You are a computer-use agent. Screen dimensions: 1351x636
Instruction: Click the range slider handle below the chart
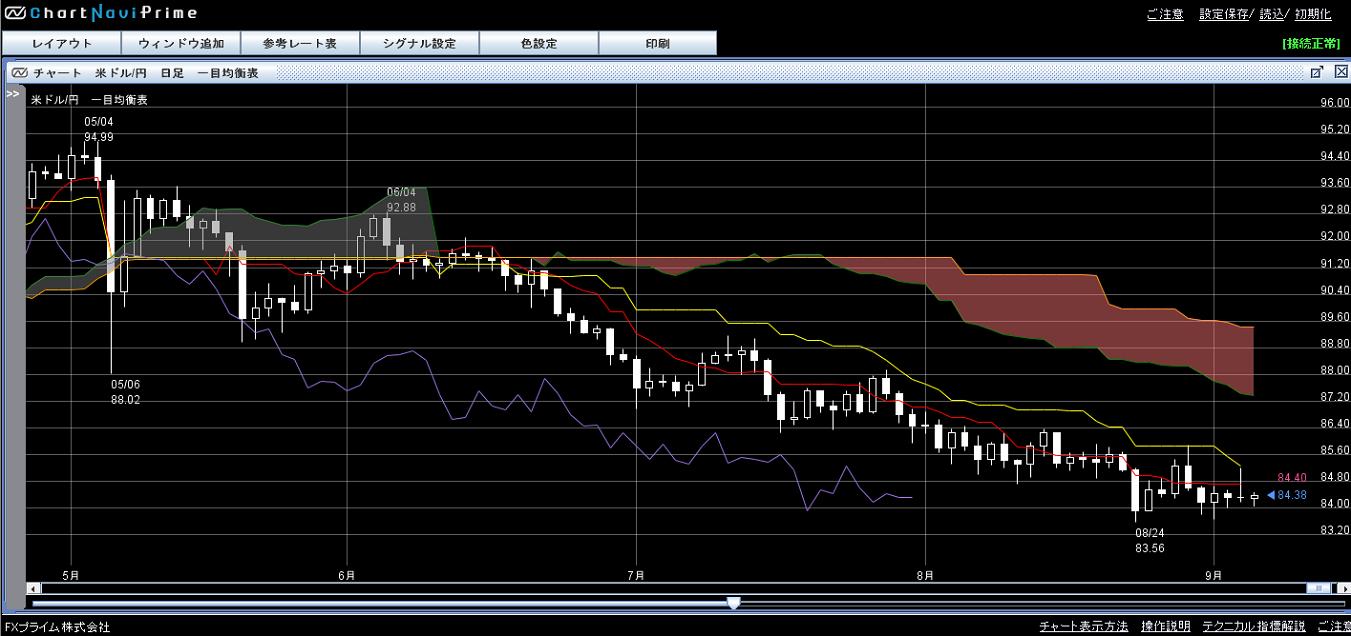point(734,603)
